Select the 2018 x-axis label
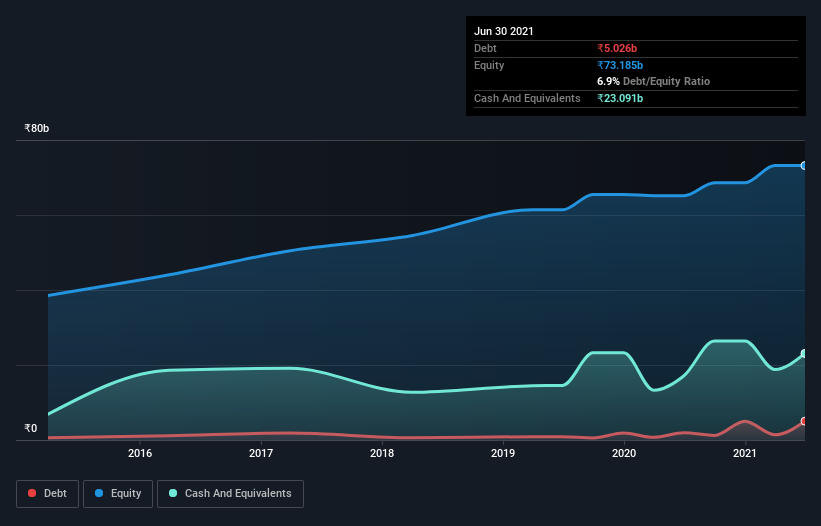Viewport: 821px width, 526px height. [382, 453]
